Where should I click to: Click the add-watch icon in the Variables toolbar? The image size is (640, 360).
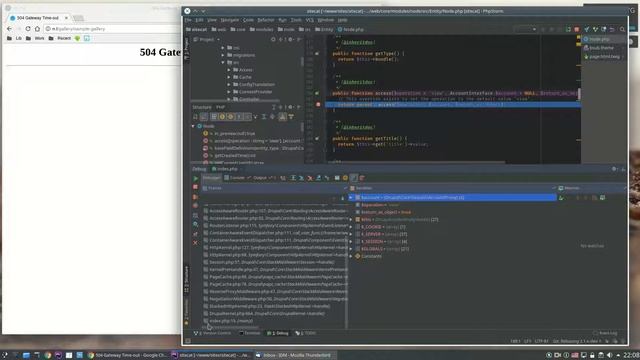[562, 198]
